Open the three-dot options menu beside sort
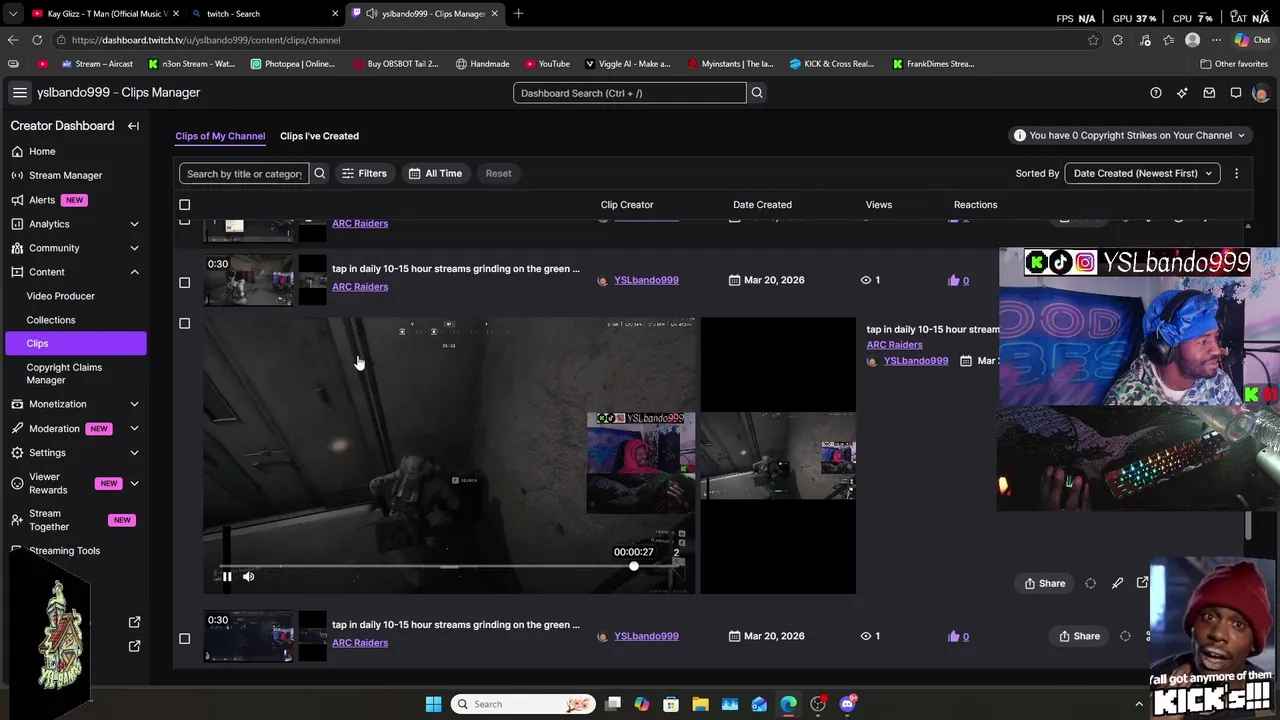This screenshot has width=1280, height=720. tap(1236, 173)
